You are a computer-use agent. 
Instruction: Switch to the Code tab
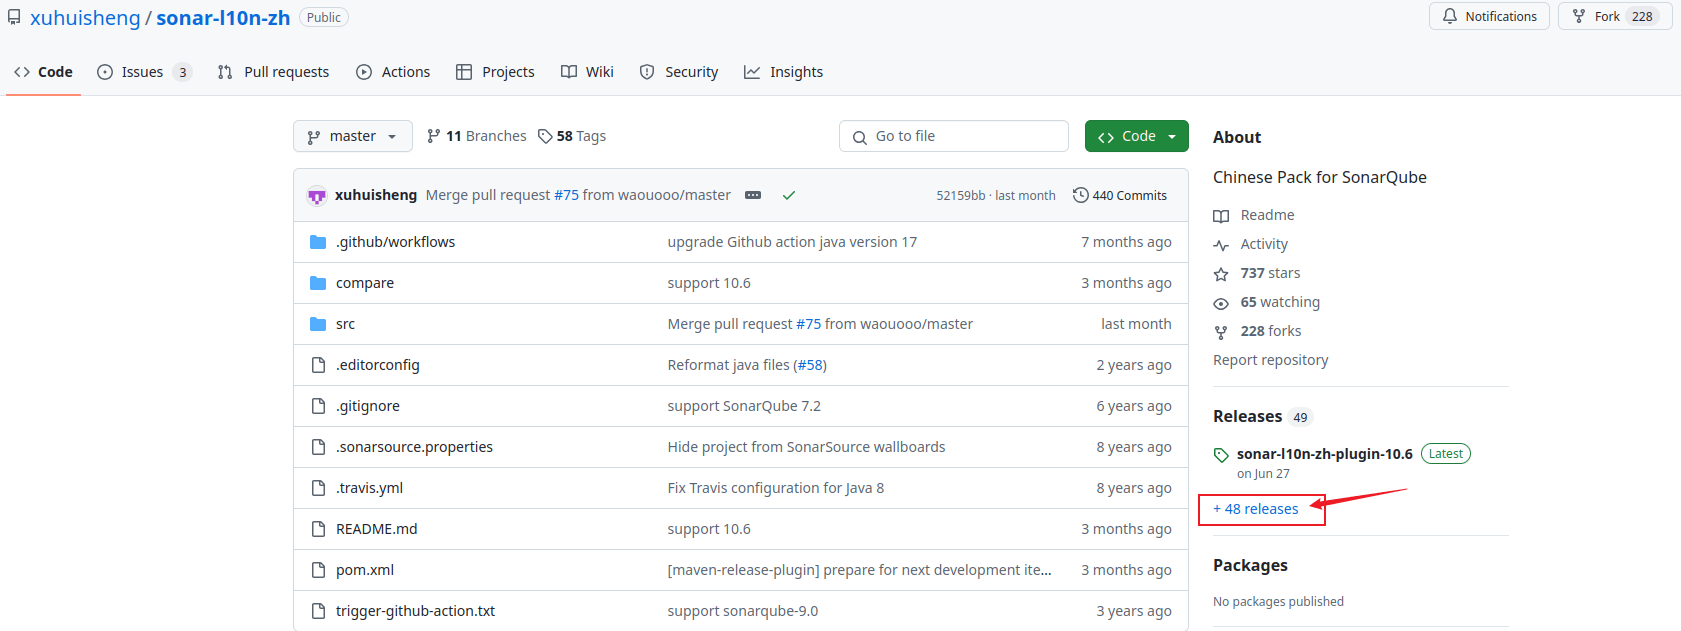[43, 72]
